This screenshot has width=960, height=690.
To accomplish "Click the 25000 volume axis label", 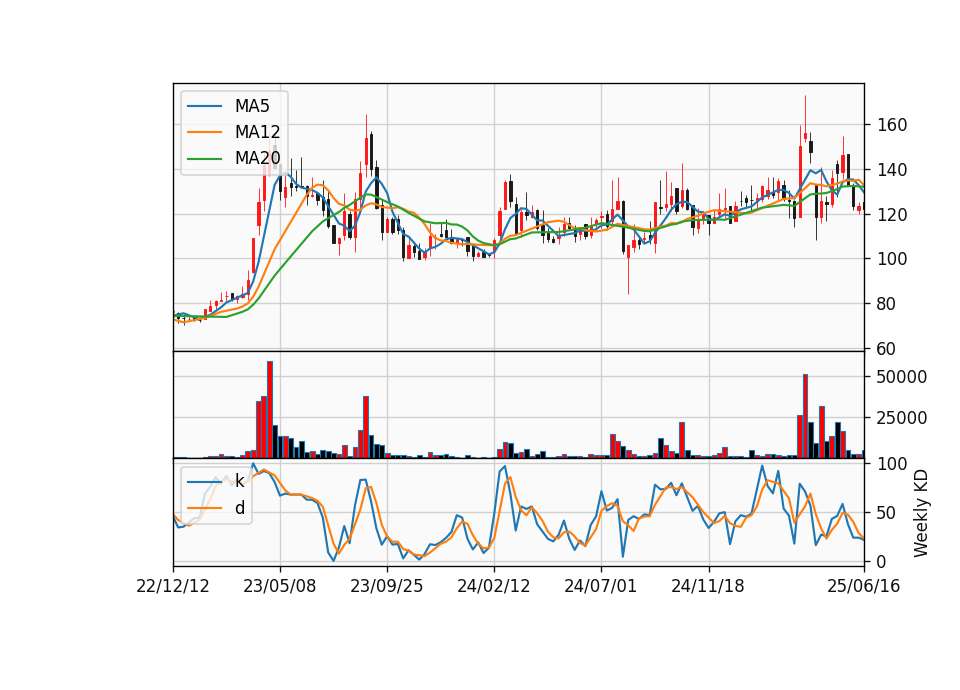I will 902,418.
